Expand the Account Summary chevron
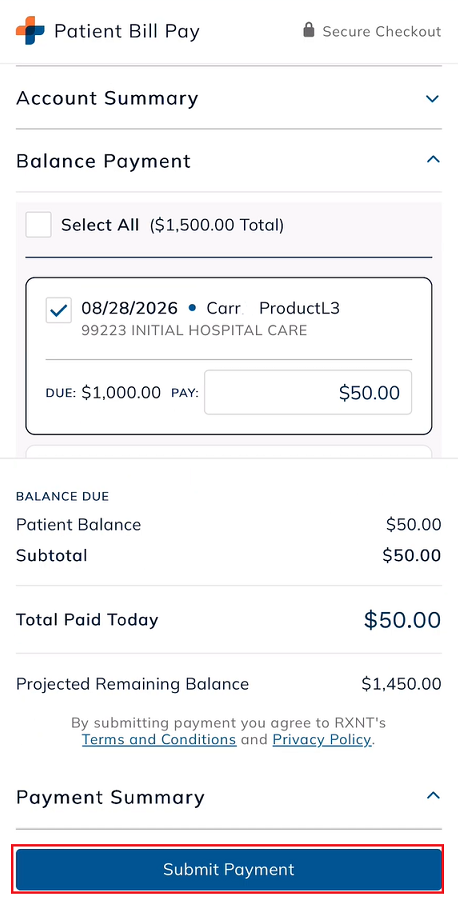 (x=432, y=98)
